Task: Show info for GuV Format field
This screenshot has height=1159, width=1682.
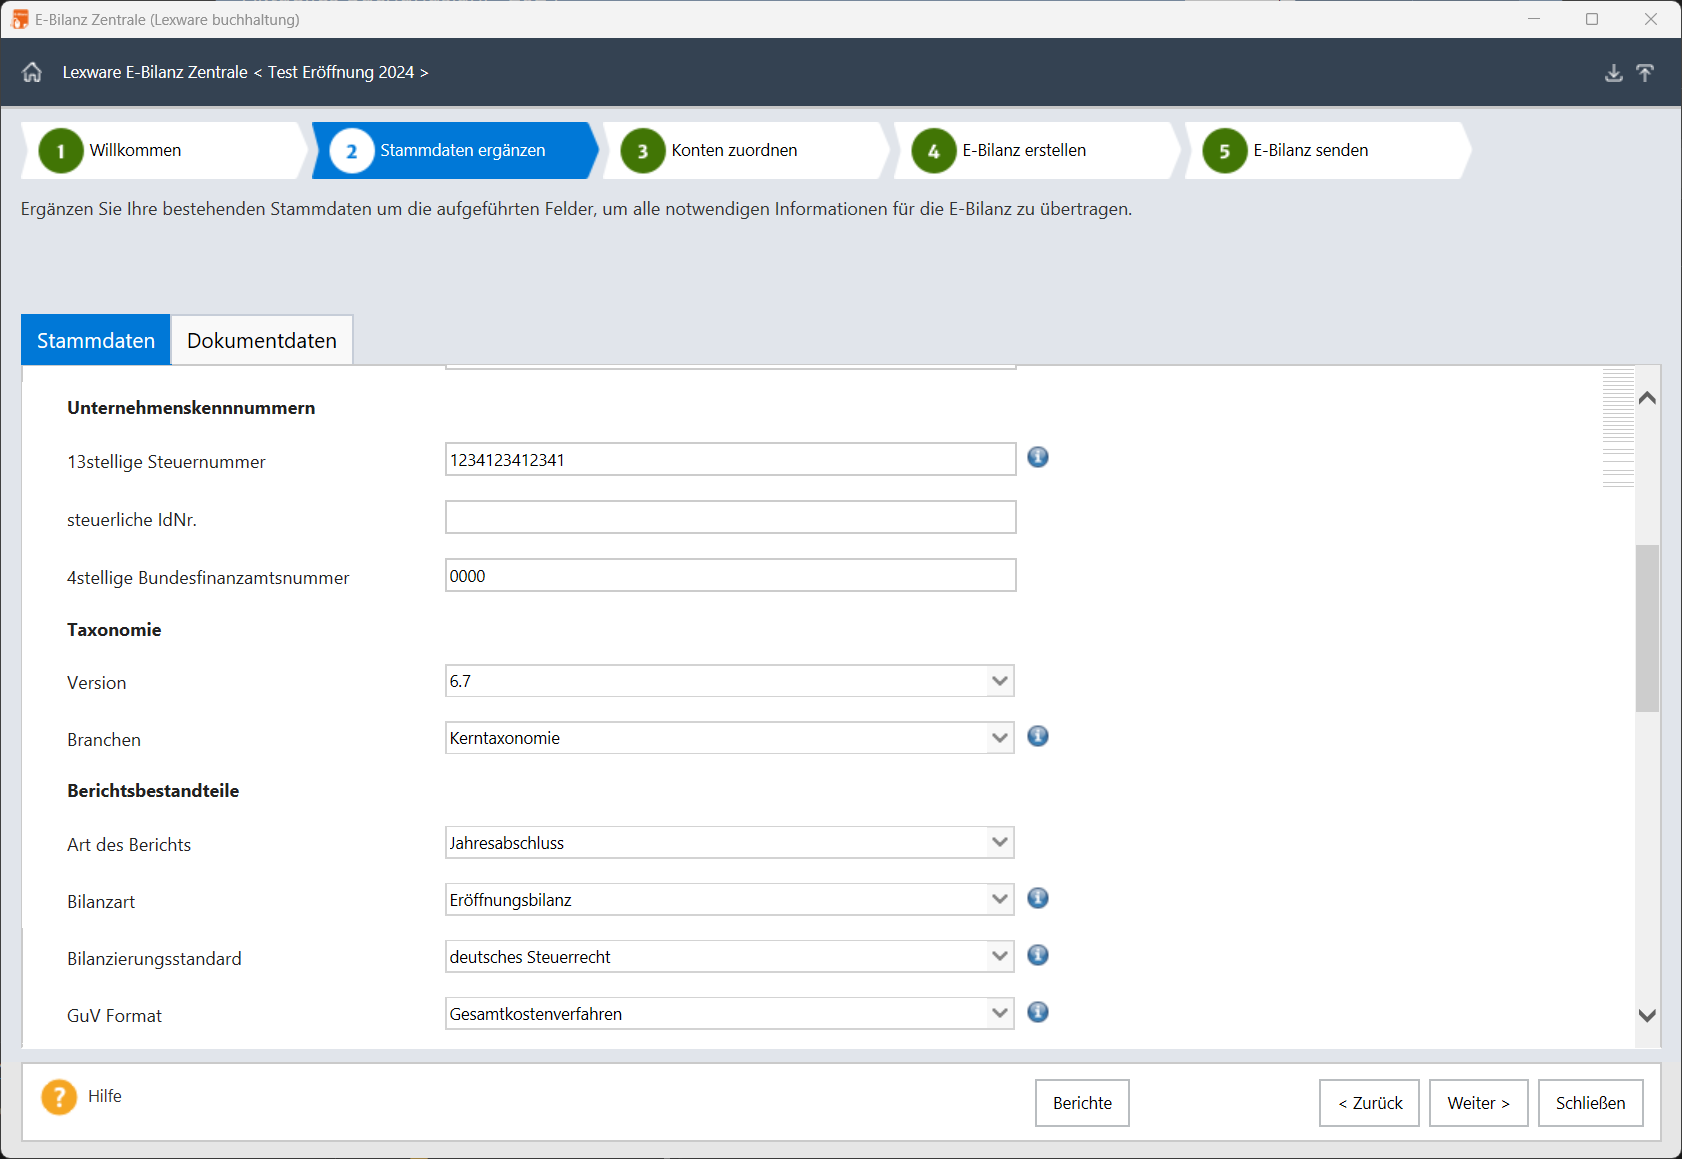Action: pos(1038,1012)
